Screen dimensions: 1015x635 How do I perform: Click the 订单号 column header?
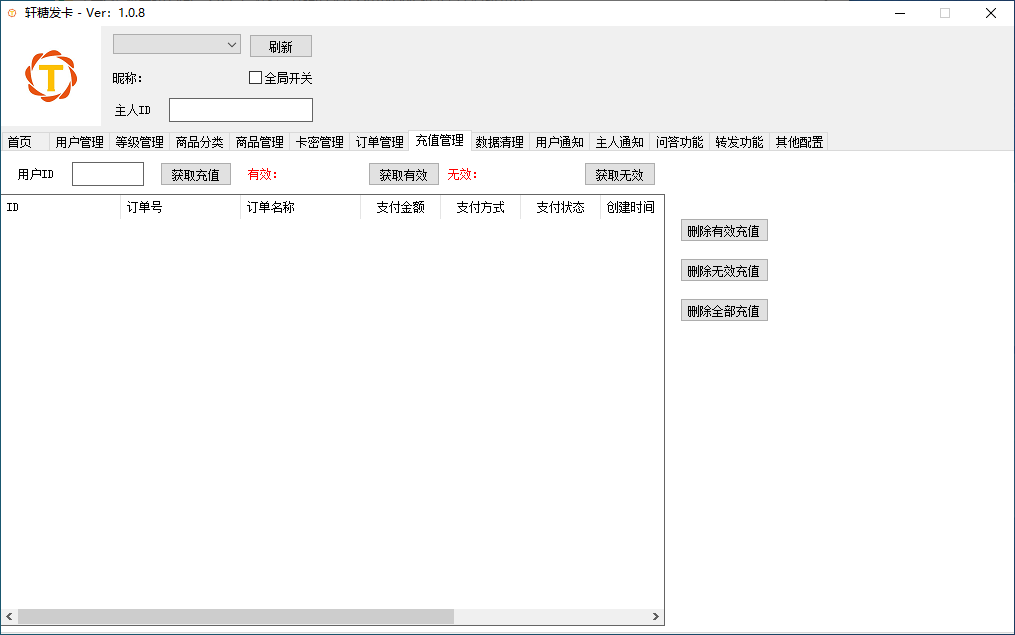coord(181,207)
